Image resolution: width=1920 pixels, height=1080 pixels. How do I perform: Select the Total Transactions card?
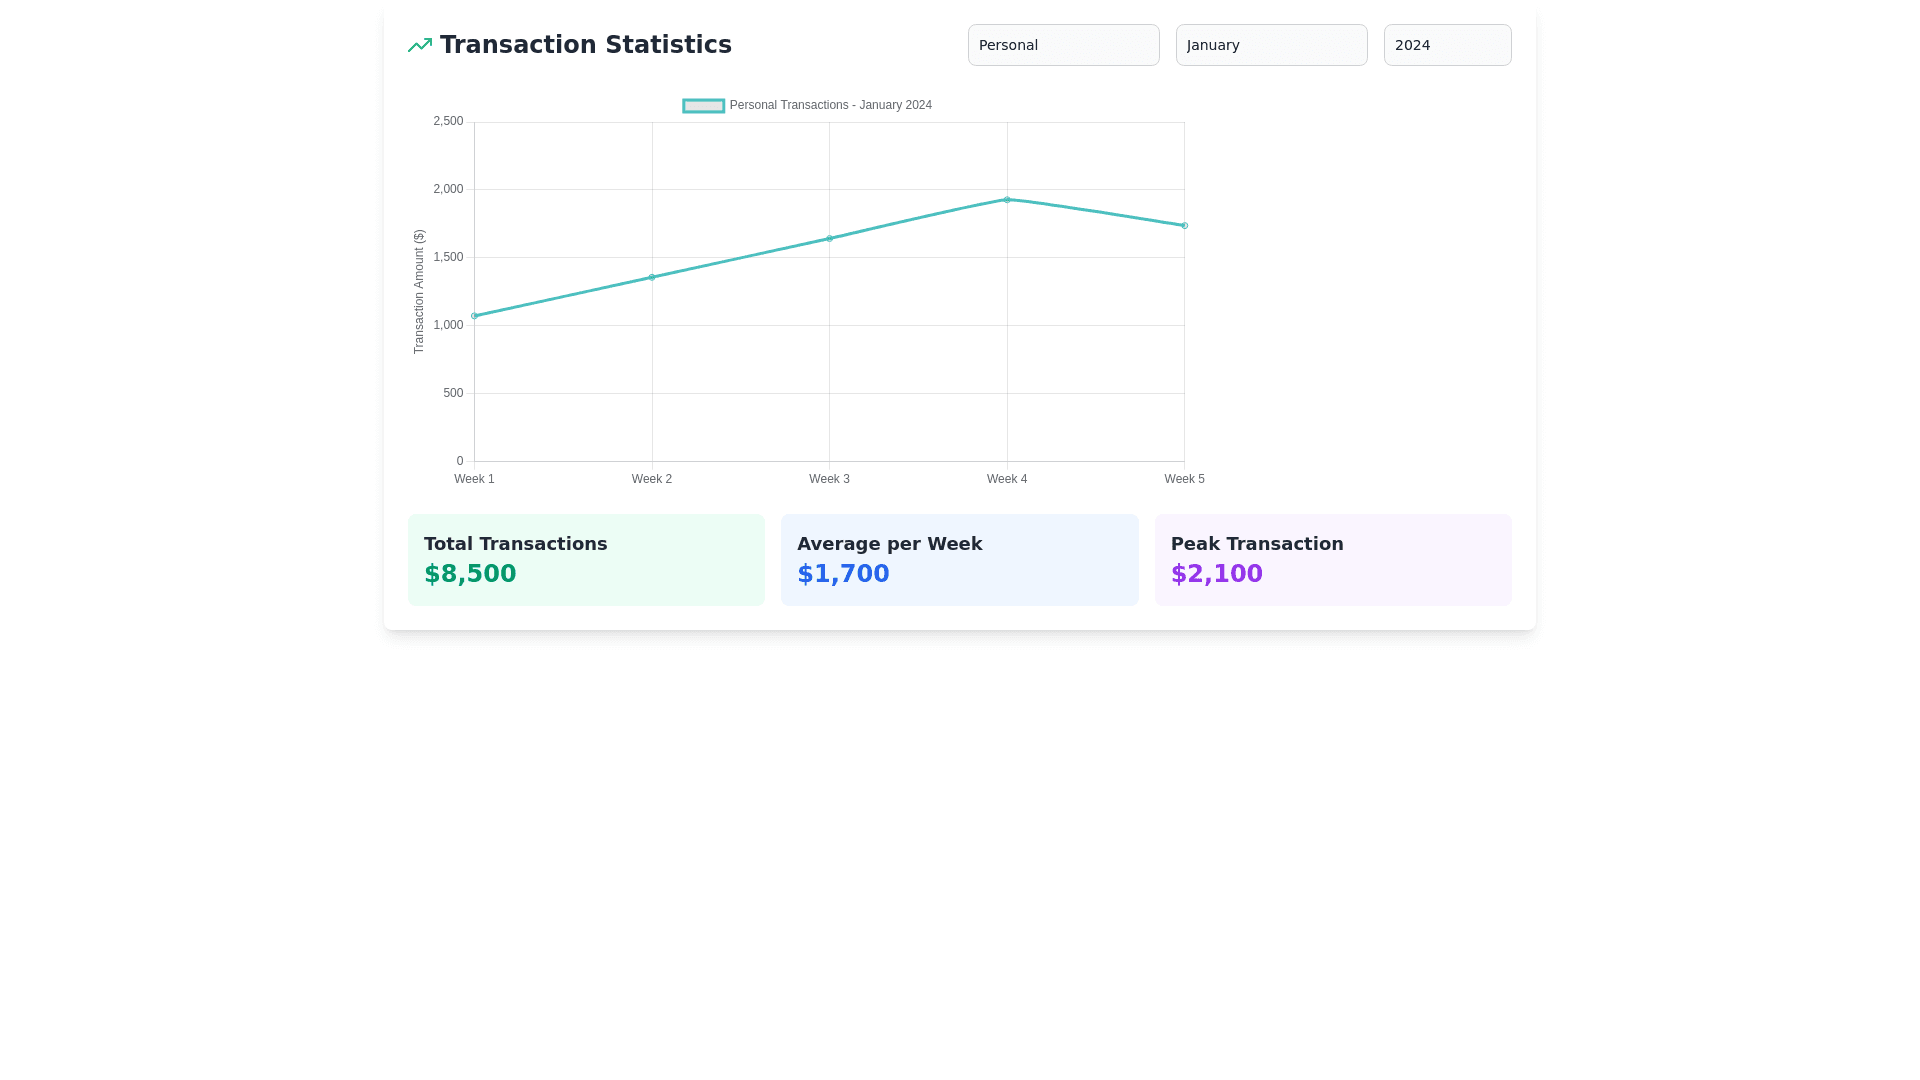click(x=586, y=559)
